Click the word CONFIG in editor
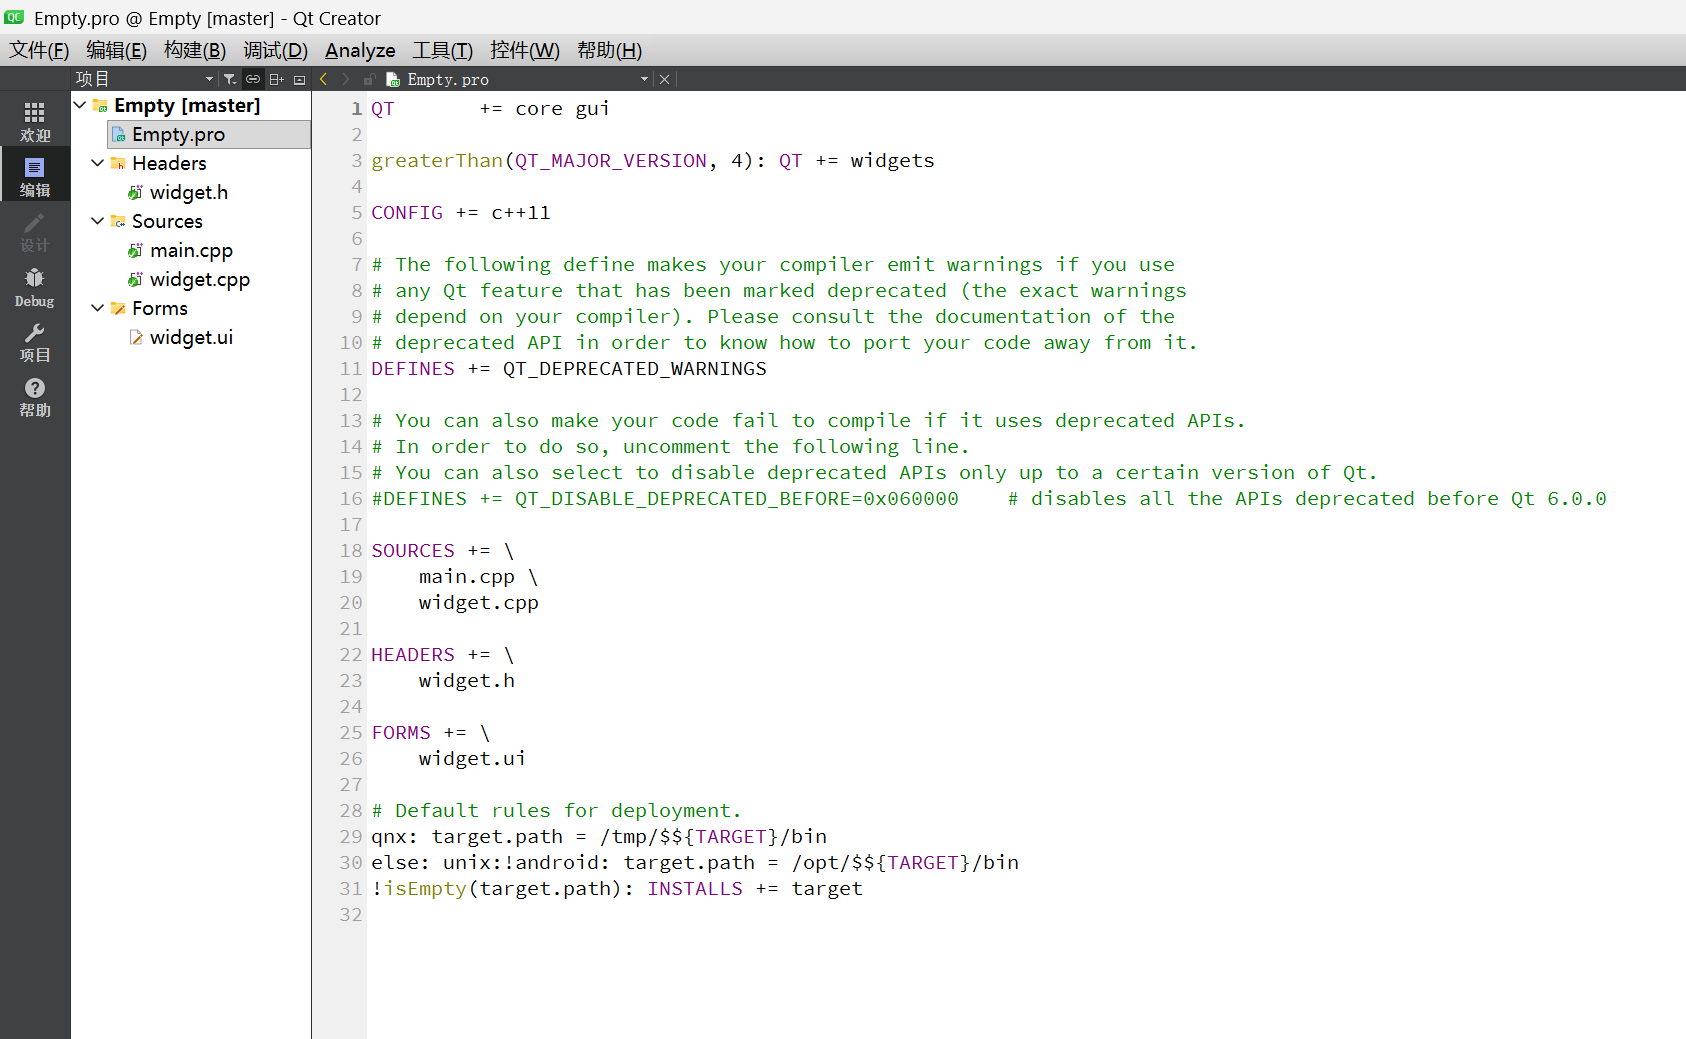 (407, 213)
